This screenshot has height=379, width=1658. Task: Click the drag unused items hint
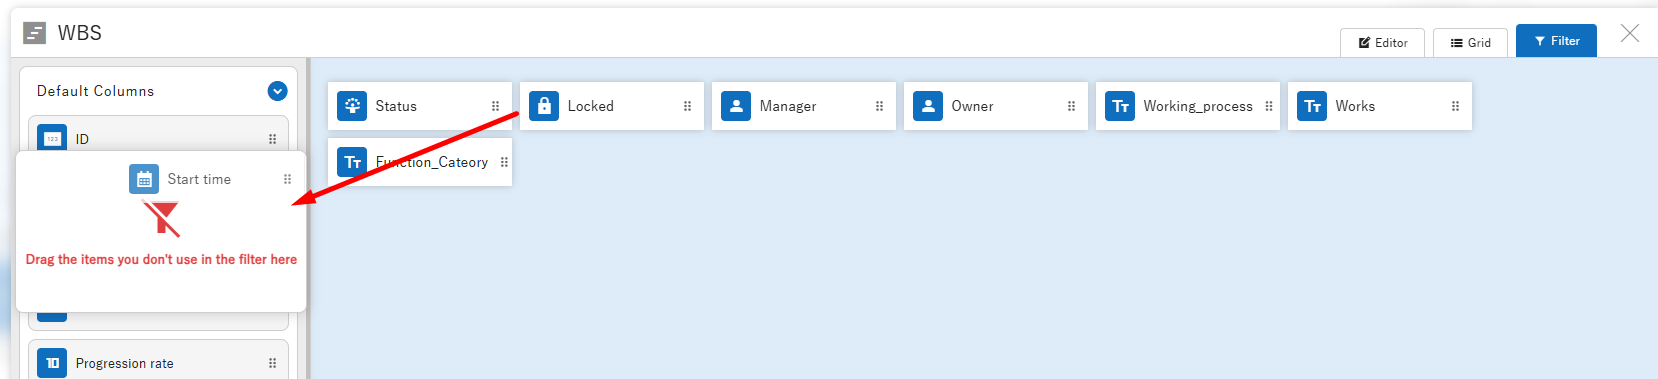(x=161, y=259)
